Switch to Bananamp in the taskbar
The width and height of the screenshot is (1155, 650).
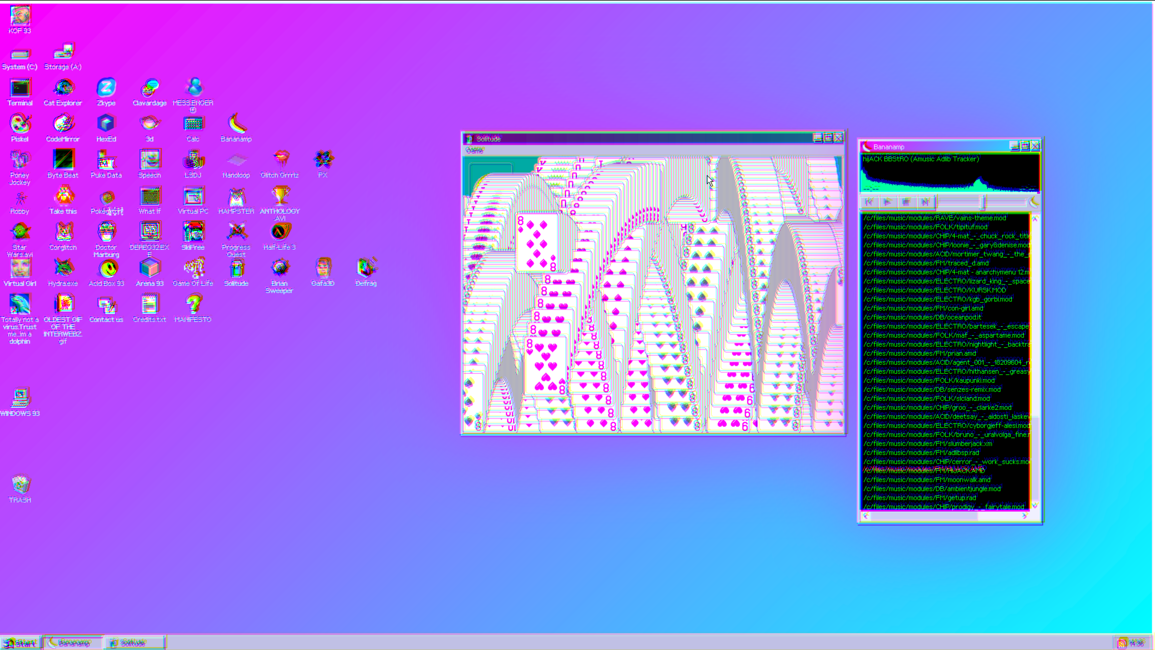coord(71,643)
